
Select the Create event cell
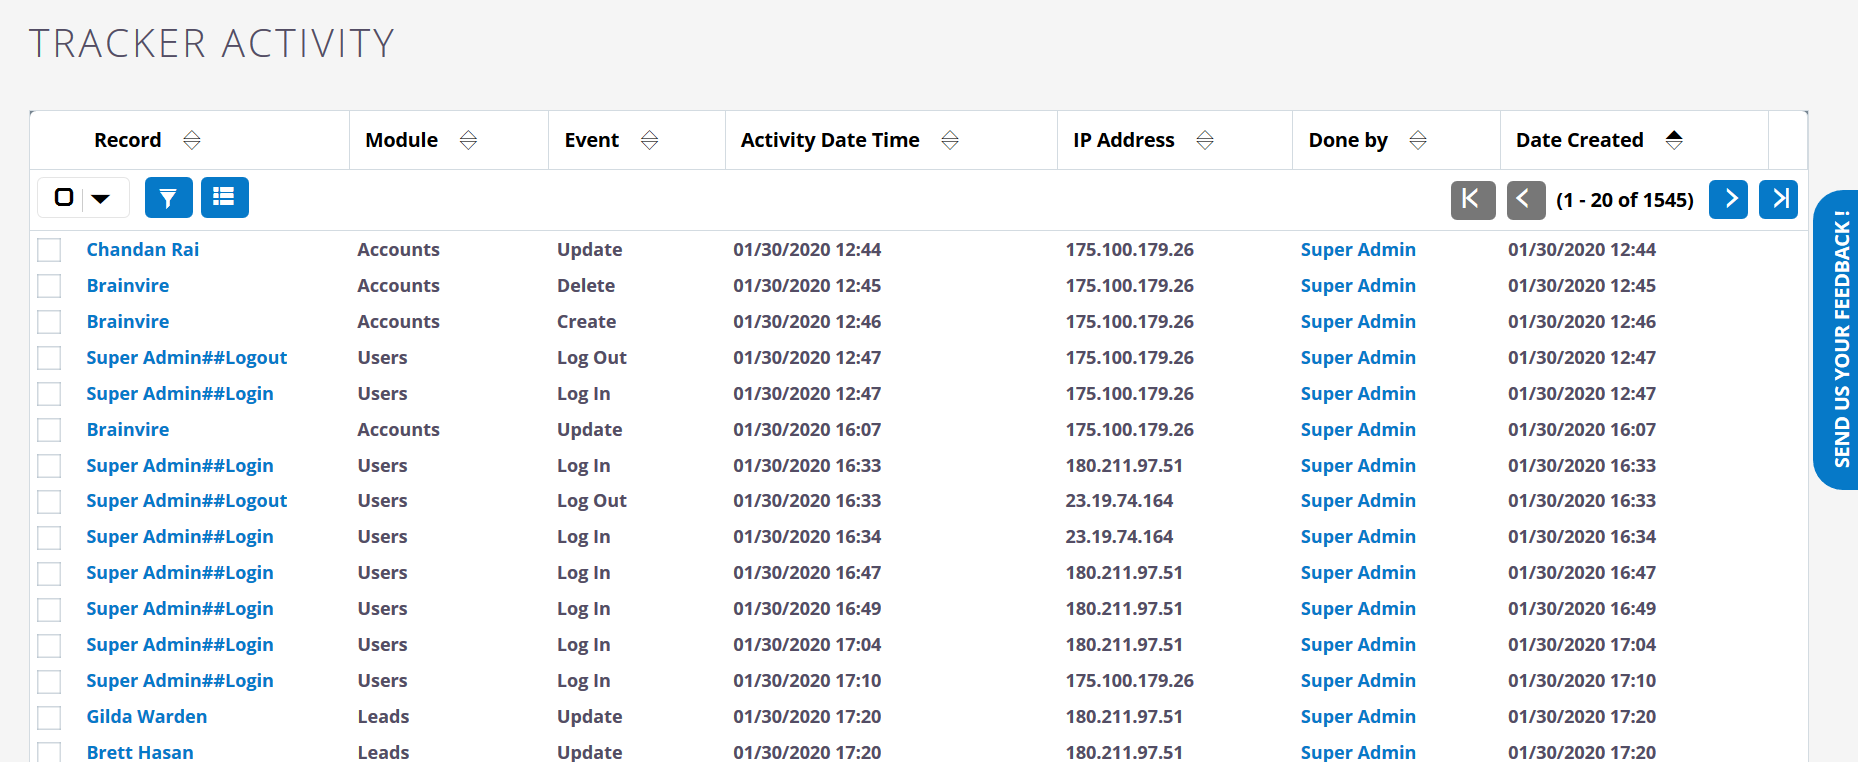(x=587, y=322)
